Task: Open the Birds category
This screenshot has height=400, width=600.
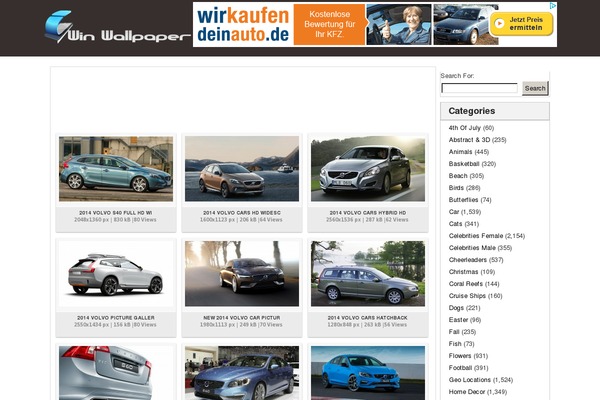Action: [456, 188]
